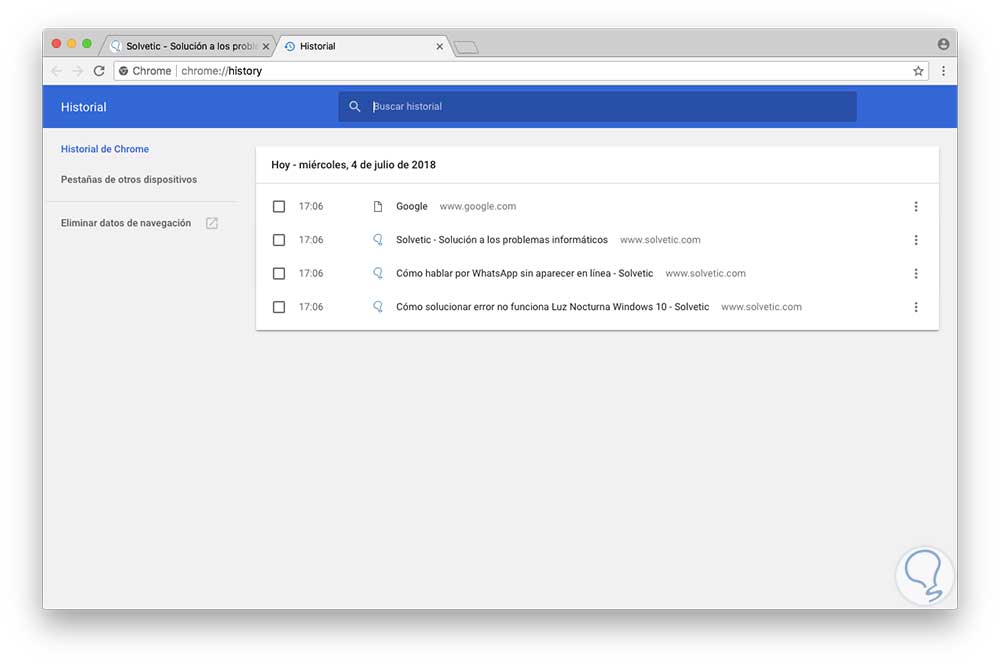Viewport: 1000px width, 666px height.
Task: Tick the checkbox for Solvetic - Solución entry
Action: tap(279, 240)
